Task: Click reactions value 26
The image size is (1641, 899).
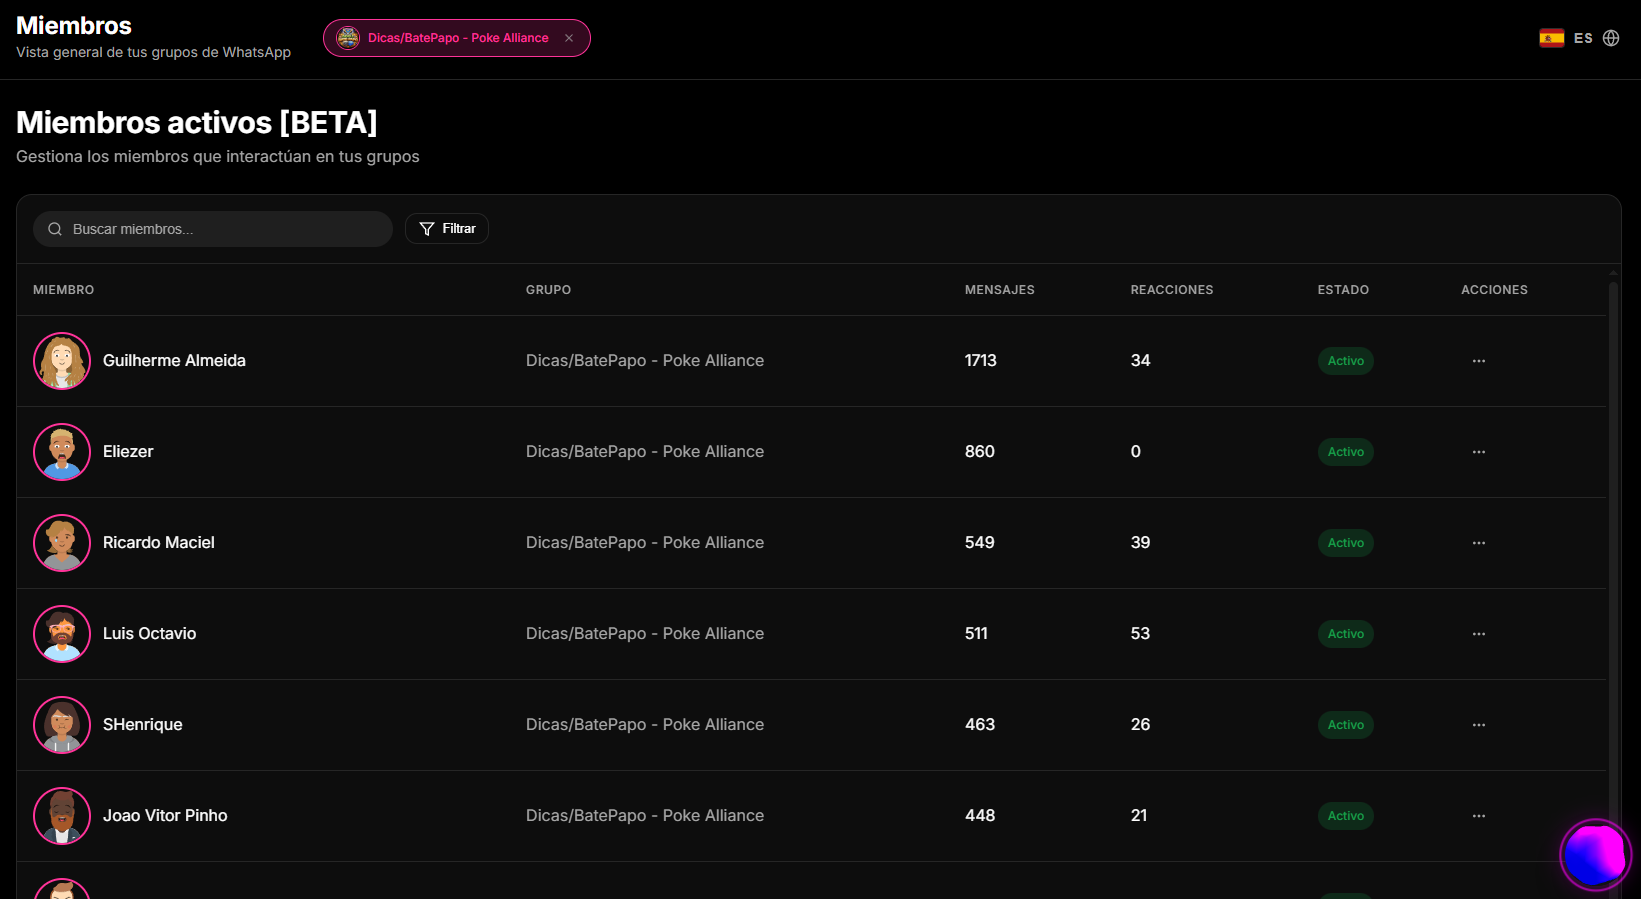Action: click(x=1141, y=725)
